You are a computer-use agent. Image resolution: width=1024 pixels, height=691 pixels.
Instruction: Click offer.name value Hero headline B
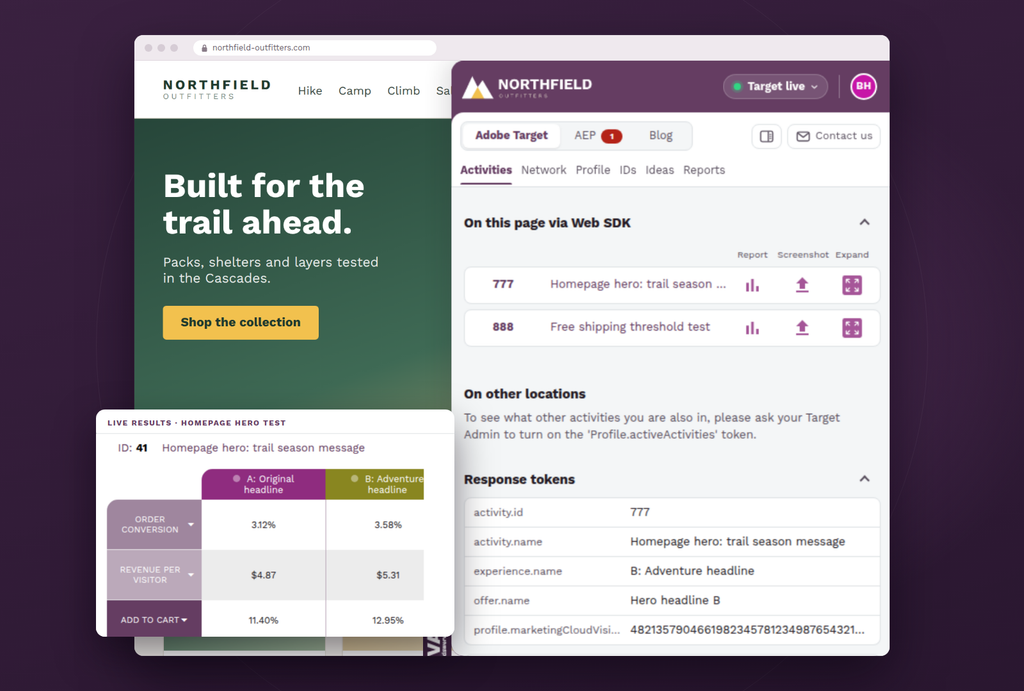coord(675,600)
